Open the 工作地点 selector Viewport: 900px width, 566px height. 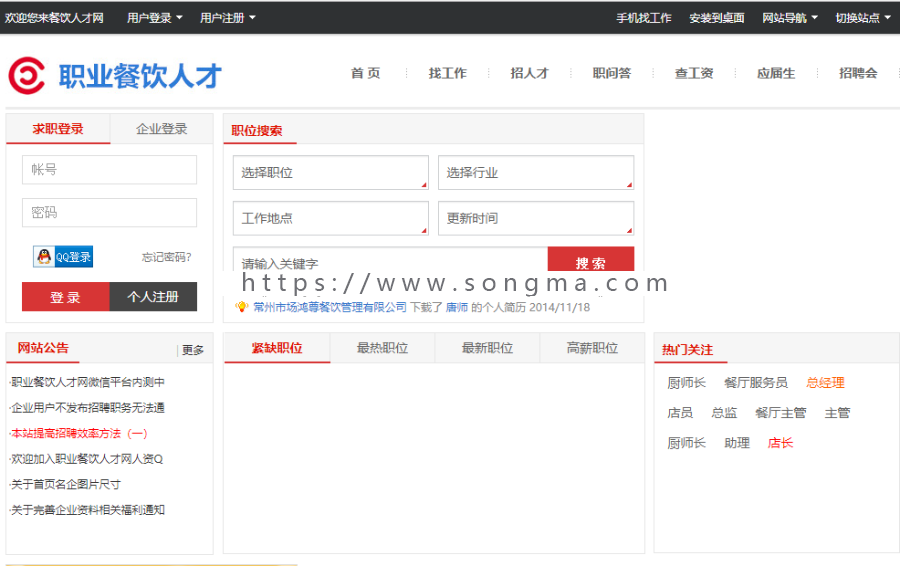(x=331, y=218)
